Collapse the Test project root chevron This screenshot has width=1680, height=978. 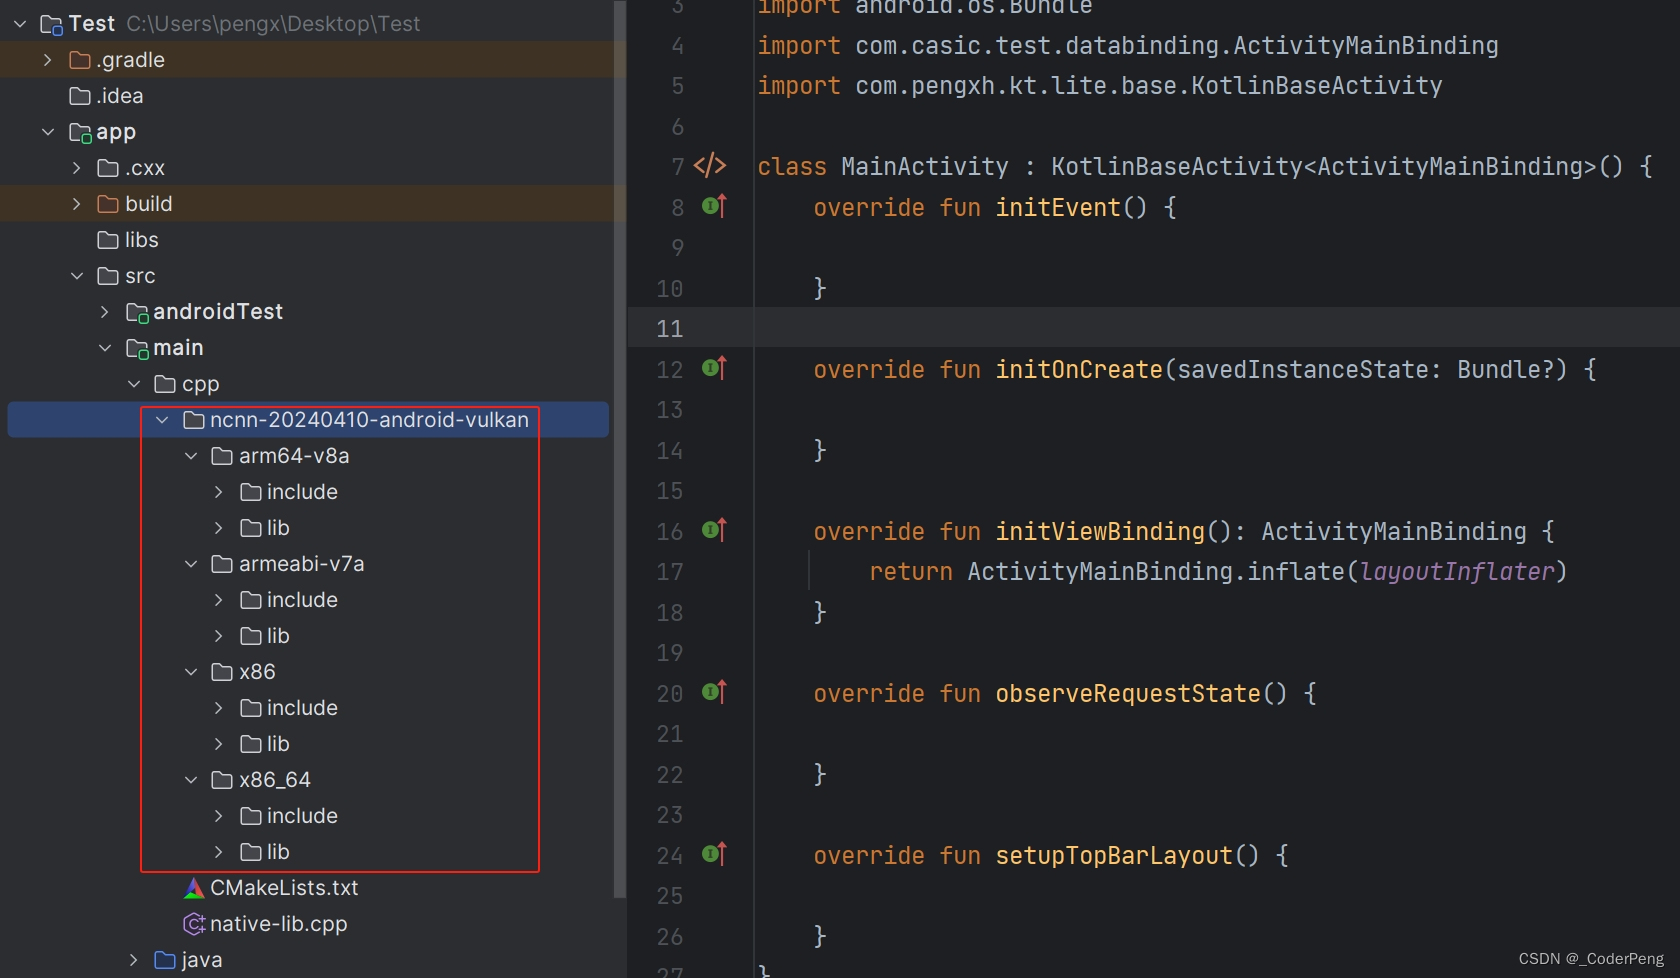pos(20,23)
